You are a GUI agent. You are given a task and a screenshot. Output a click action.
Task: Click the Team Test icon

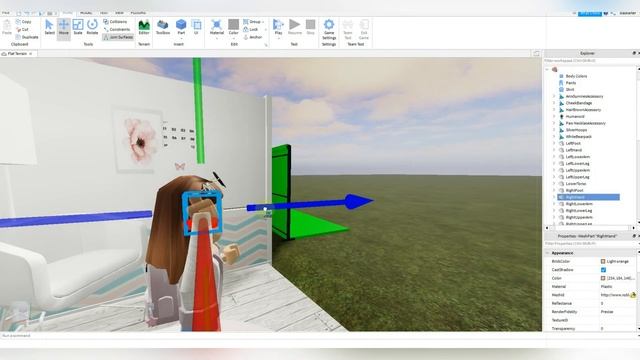coord(348,29)
